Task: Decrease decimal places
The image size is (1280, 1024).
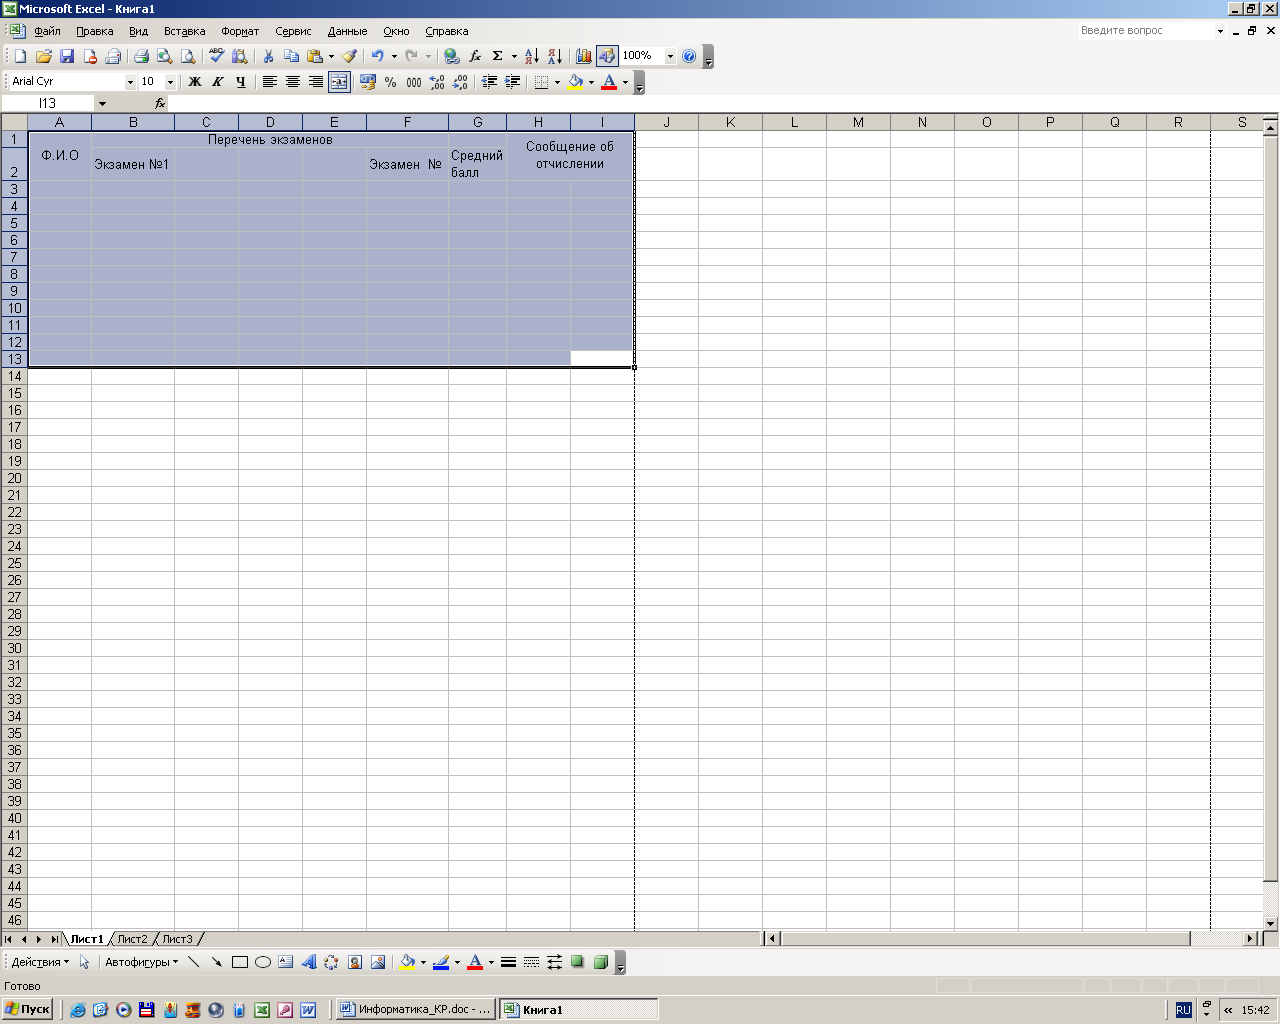Action: coord(460,82)
